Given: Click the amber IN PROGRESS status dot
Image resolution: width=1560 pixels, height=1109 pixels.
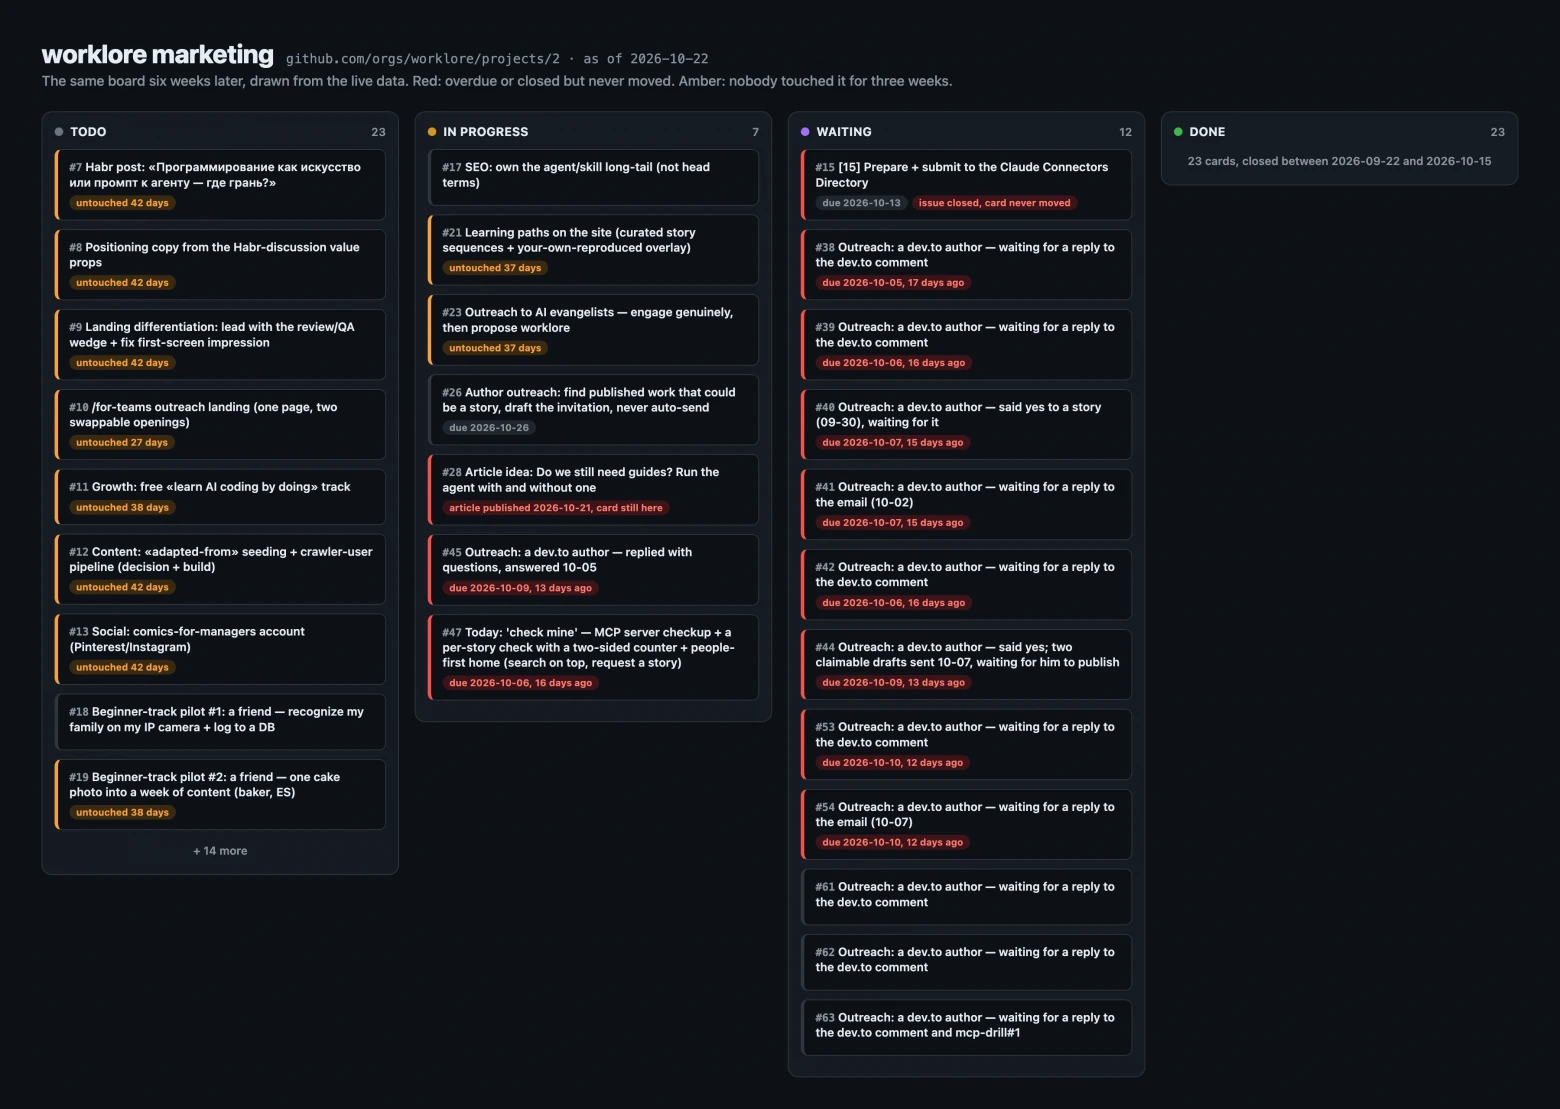Looking at the screenshot, I should 432,132.
